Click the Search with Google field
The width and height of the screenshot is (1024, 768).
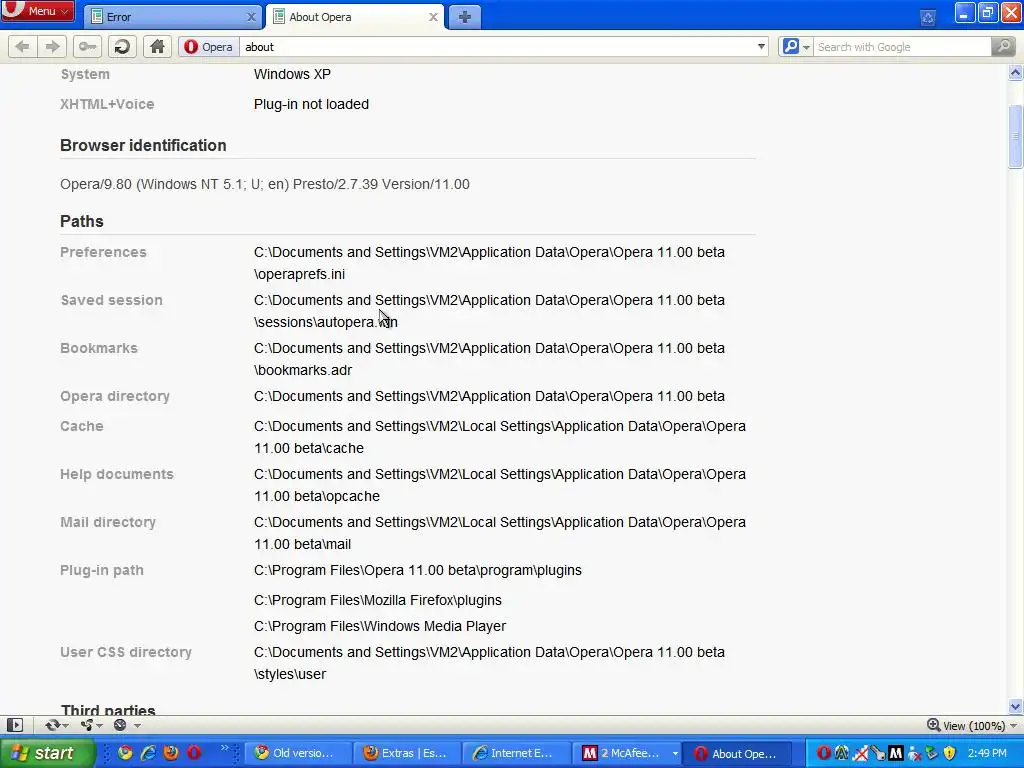pyautogui.click(x=901, y=47)
